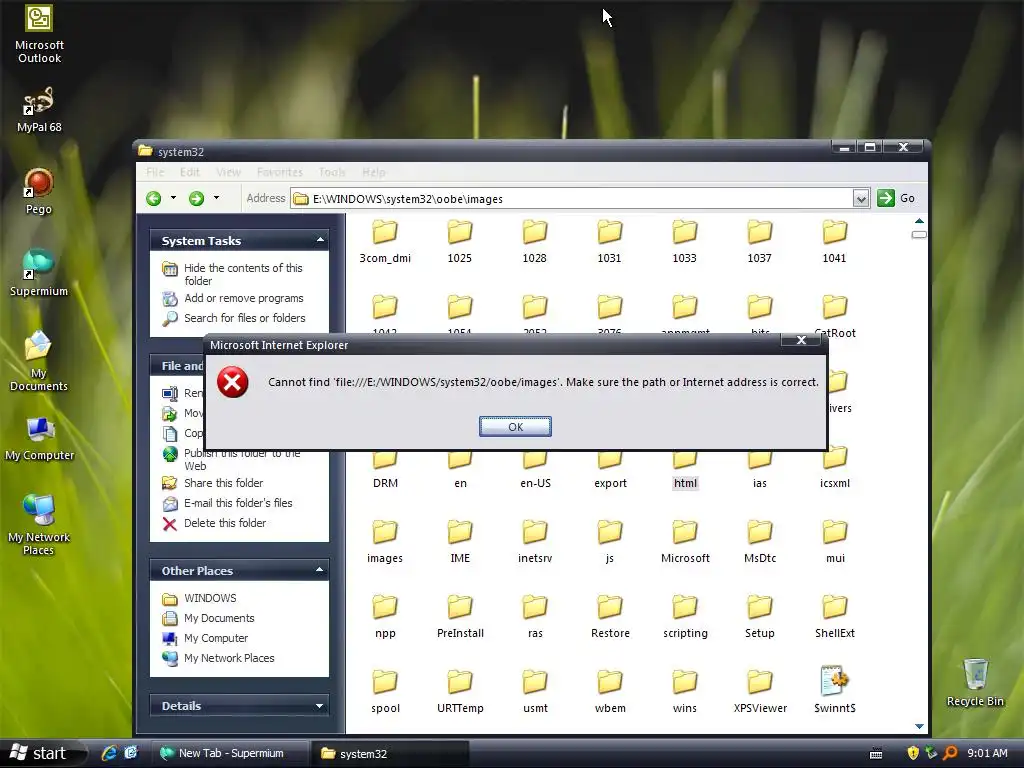Open the Back history dropdown arrow

pyautogui.click(x=173, y=198)
